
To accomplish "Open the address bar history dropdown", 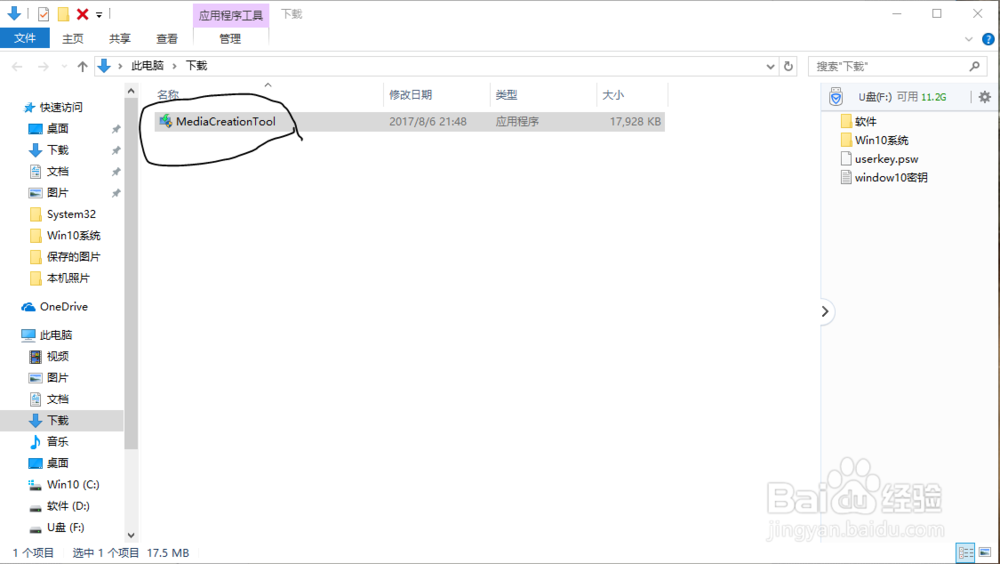I will tap(770, 66).
